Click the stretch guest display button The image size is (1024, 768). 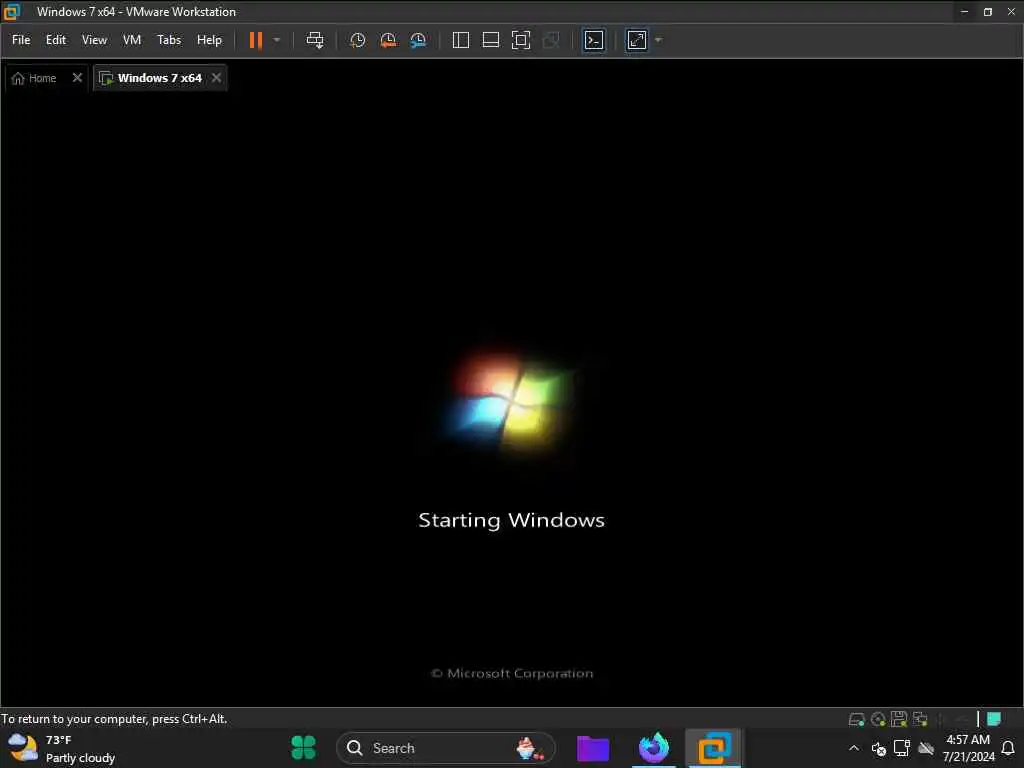click(x=637, y=40)
